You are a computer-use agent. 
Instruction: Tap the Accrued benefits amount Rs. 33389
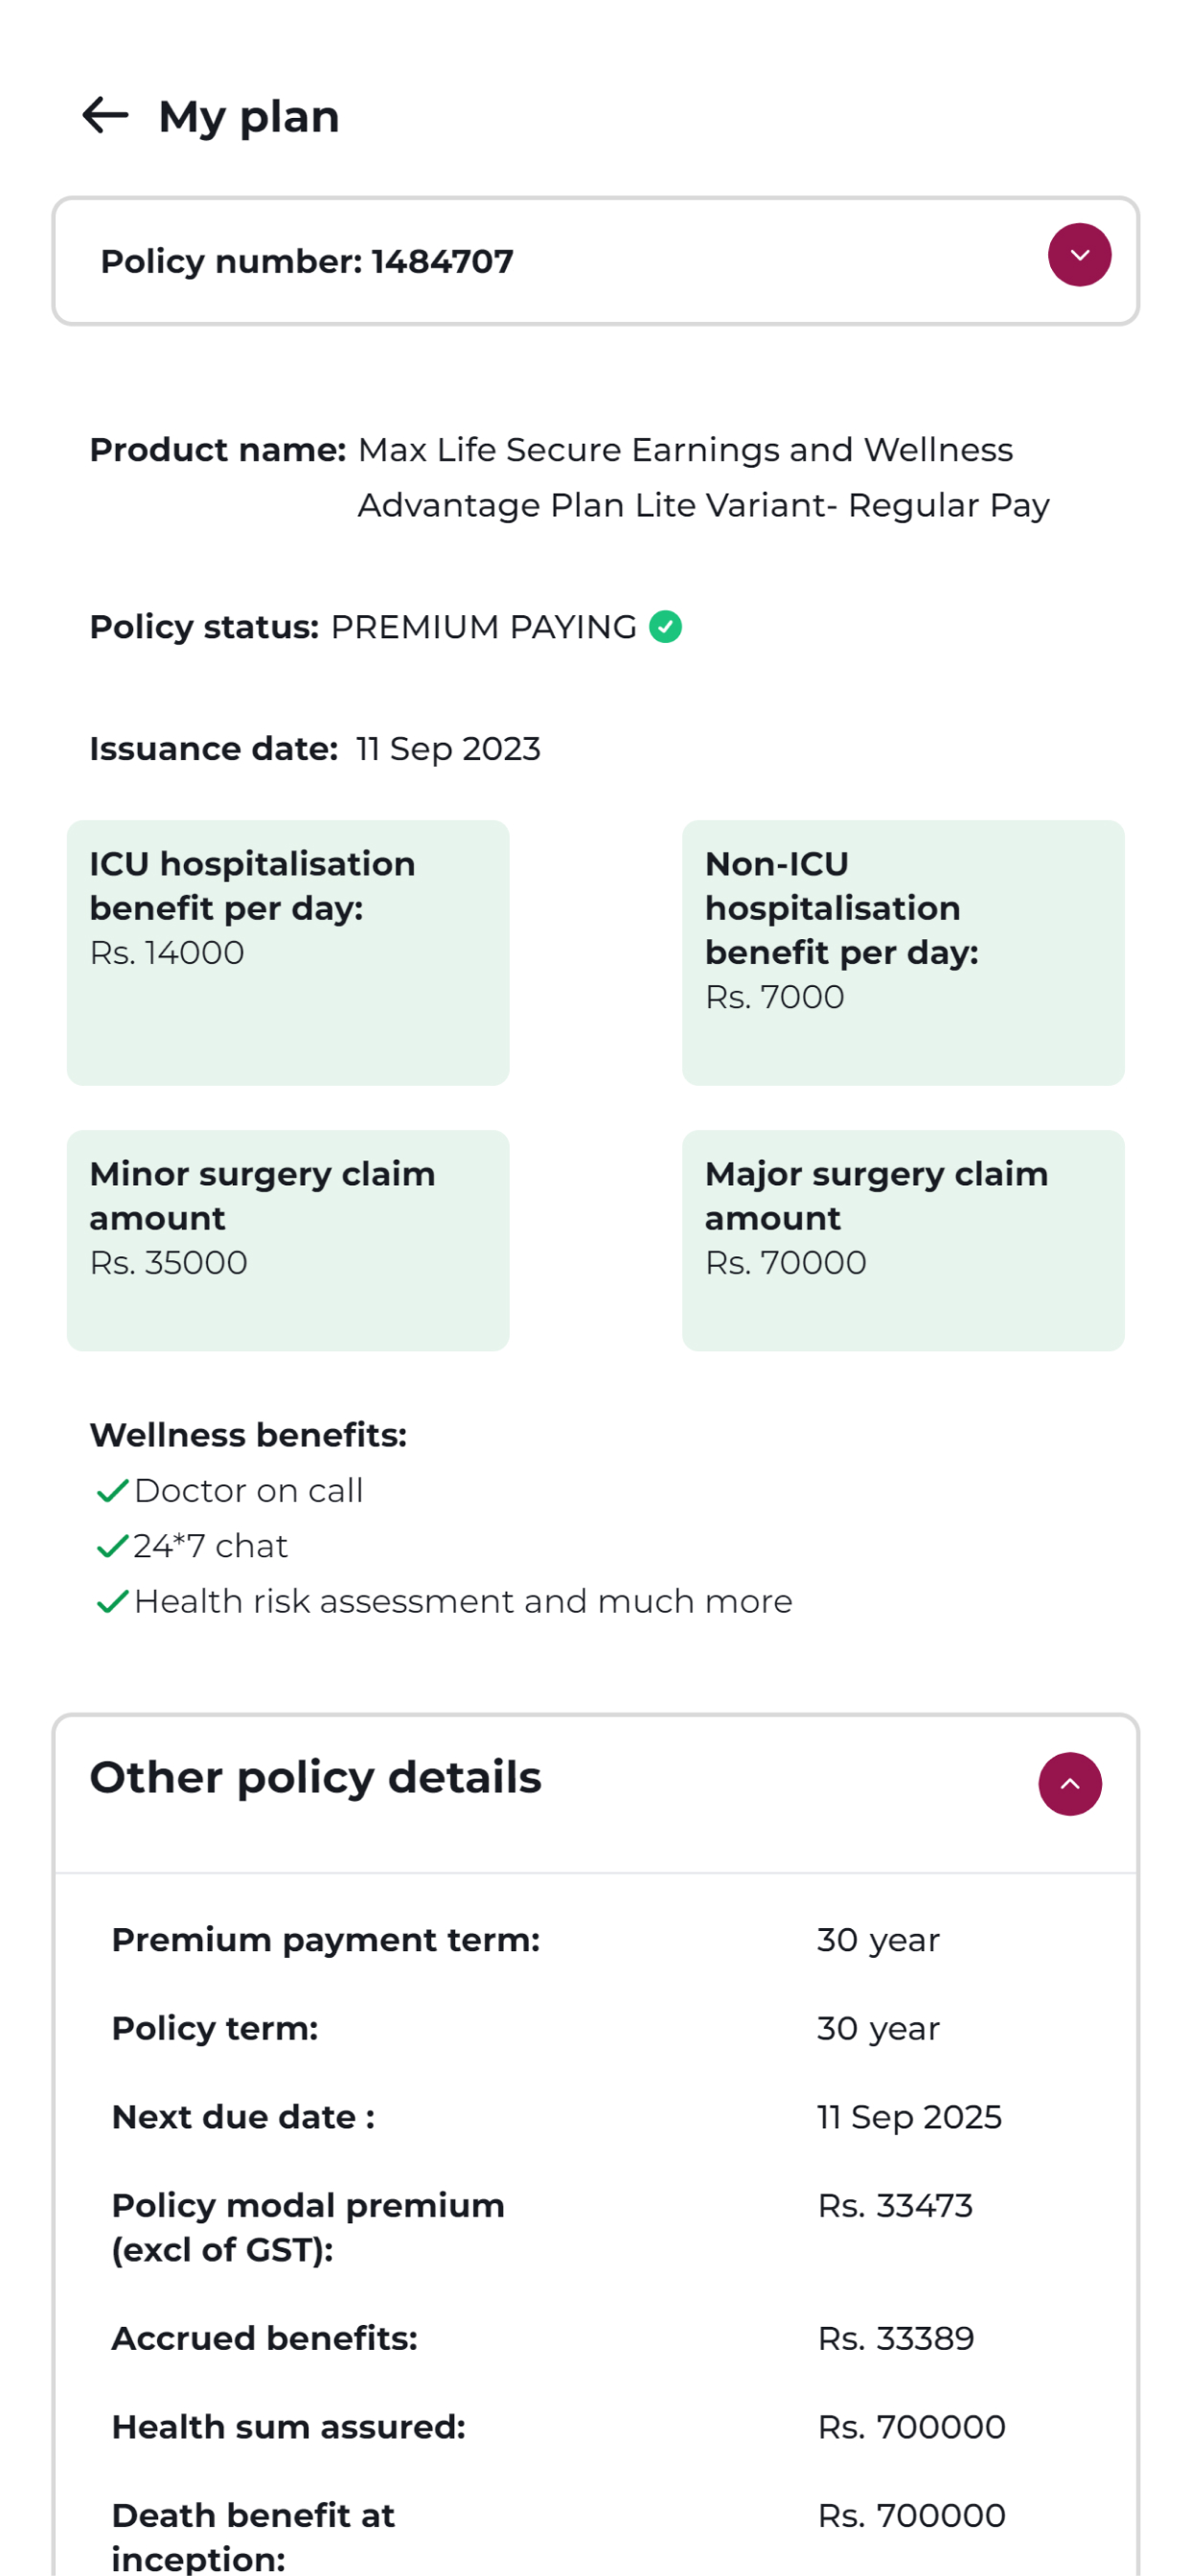pyautogui.click(x=895, y=2338)
